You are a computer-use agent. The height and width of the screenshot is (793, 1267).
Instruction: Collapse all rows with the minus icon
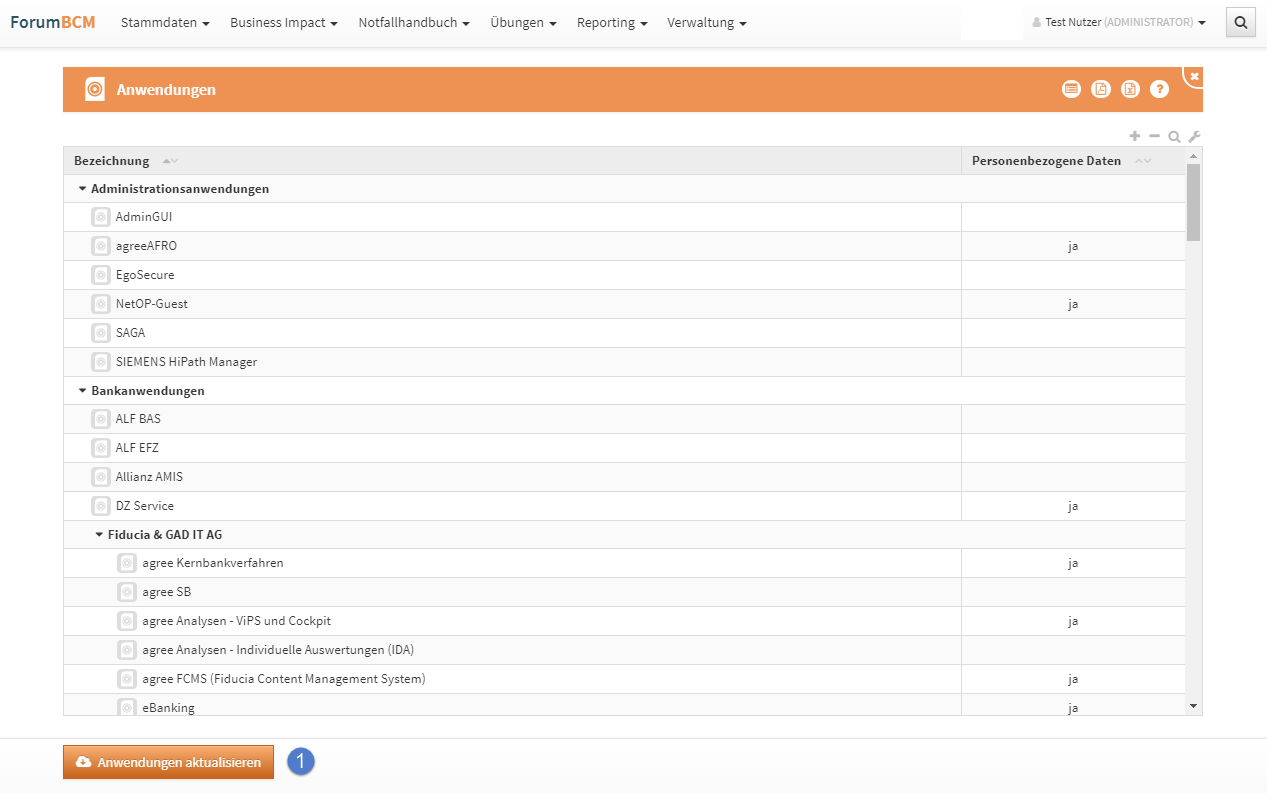1154,136
